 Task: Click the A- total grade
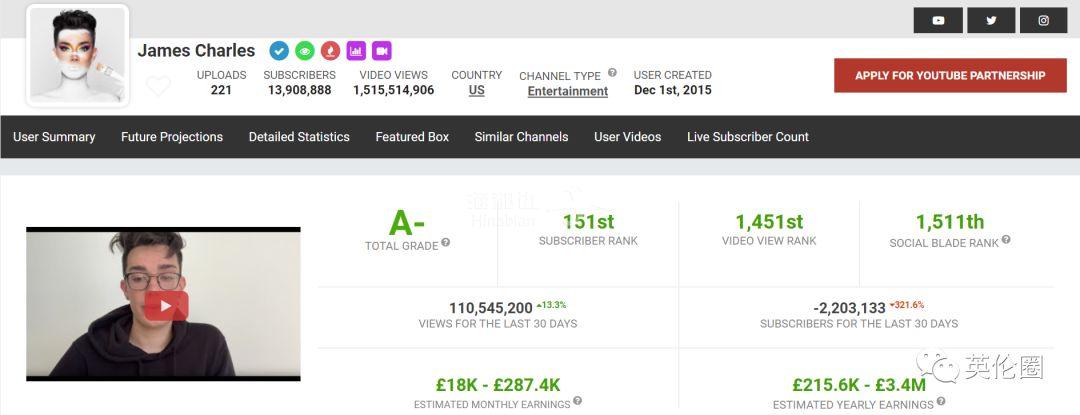click(x=407, y=222)
